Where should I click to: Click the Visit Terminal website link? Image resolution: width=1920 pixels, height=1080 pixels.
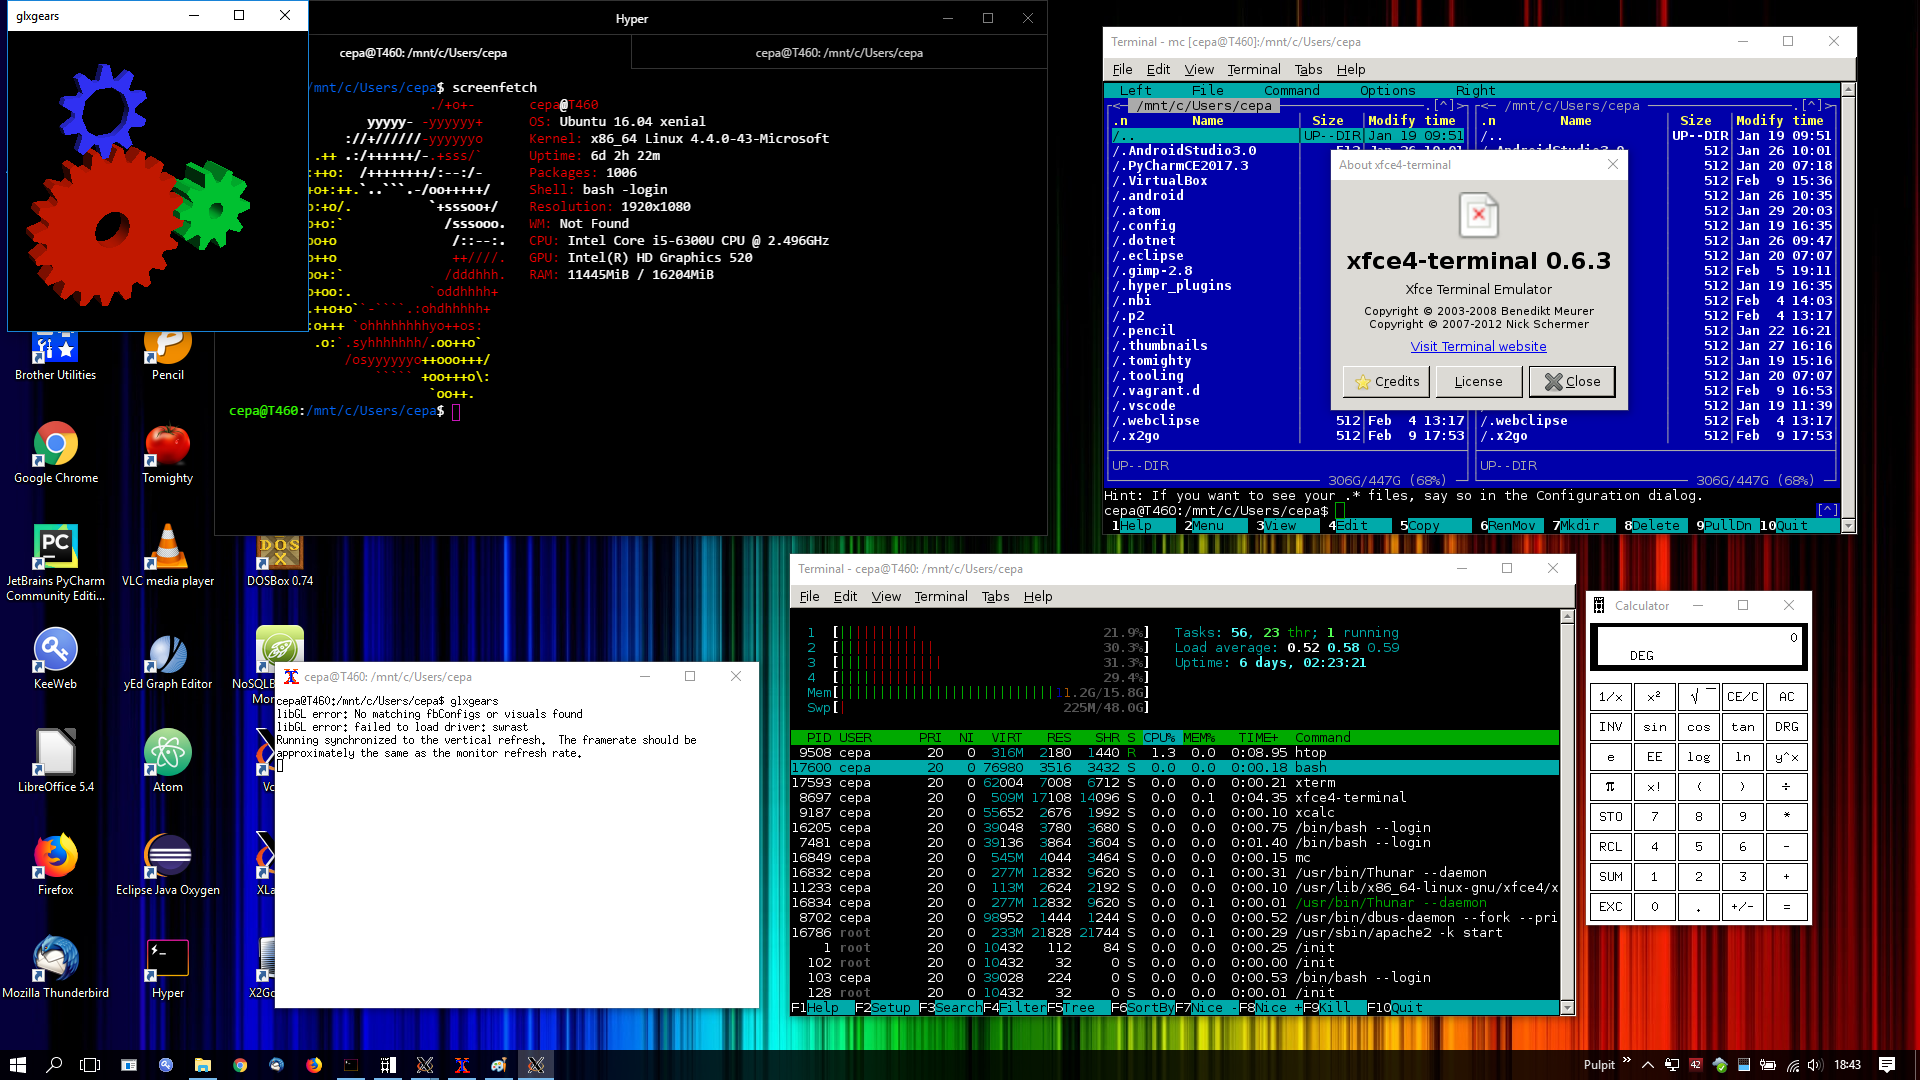click(1478, 346)
